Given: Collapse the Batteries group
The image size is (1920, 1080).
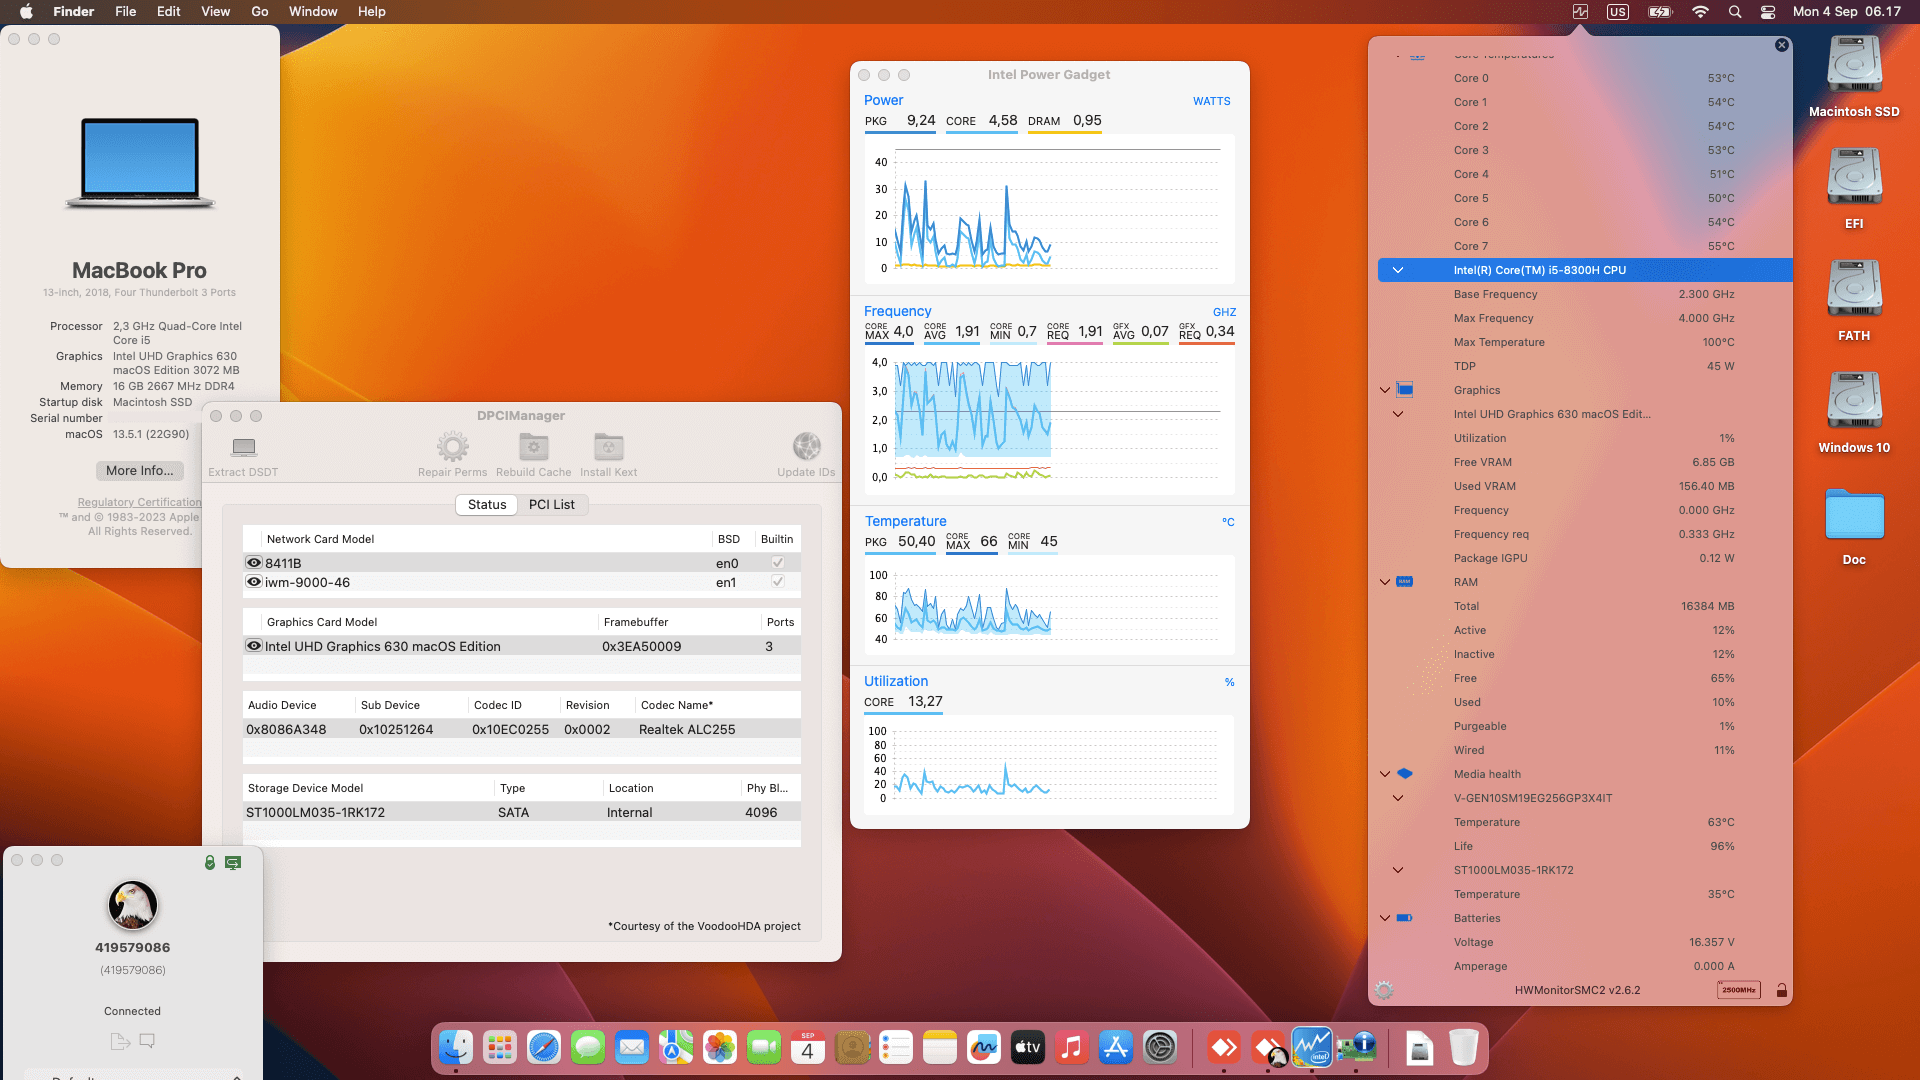Looking at the screenshot, I should (x=1385, y=918).
